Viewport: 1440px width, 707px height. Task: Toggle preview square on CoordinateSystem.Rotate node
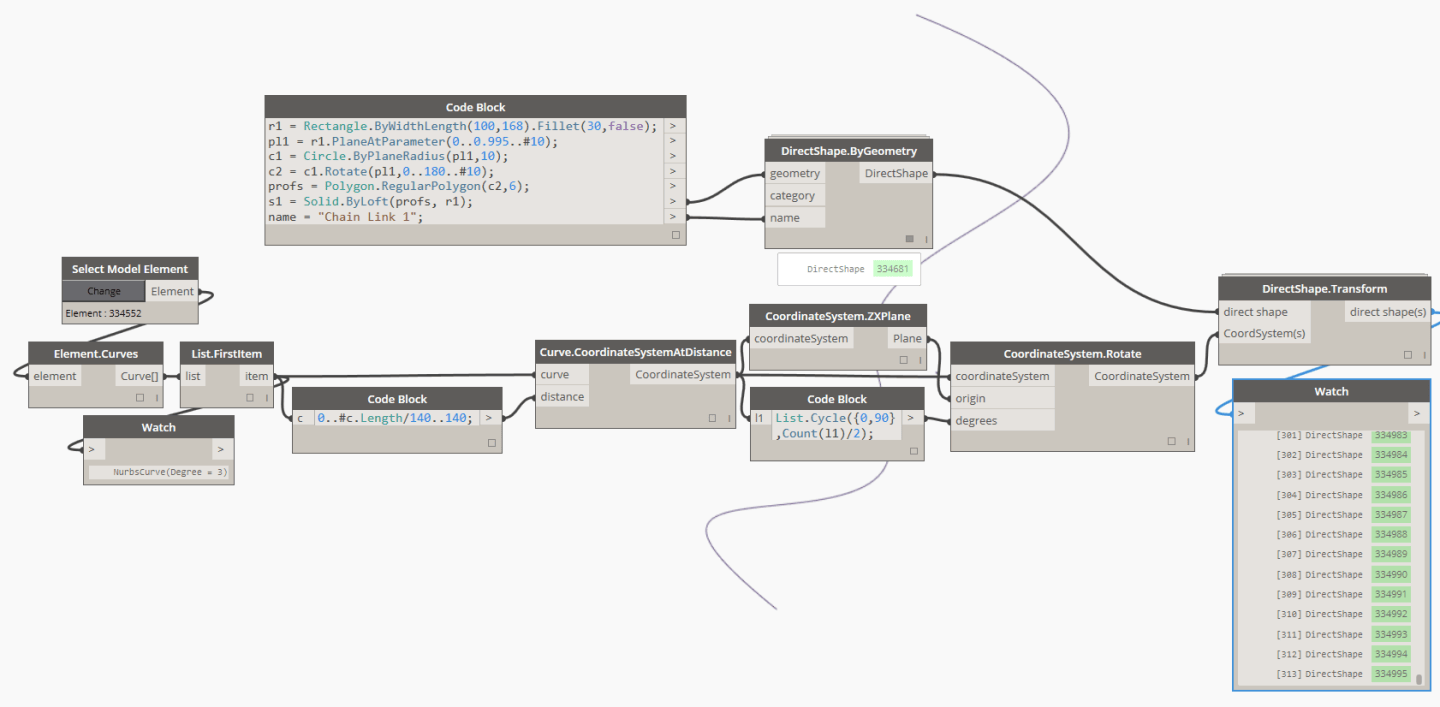(1171, 441)
